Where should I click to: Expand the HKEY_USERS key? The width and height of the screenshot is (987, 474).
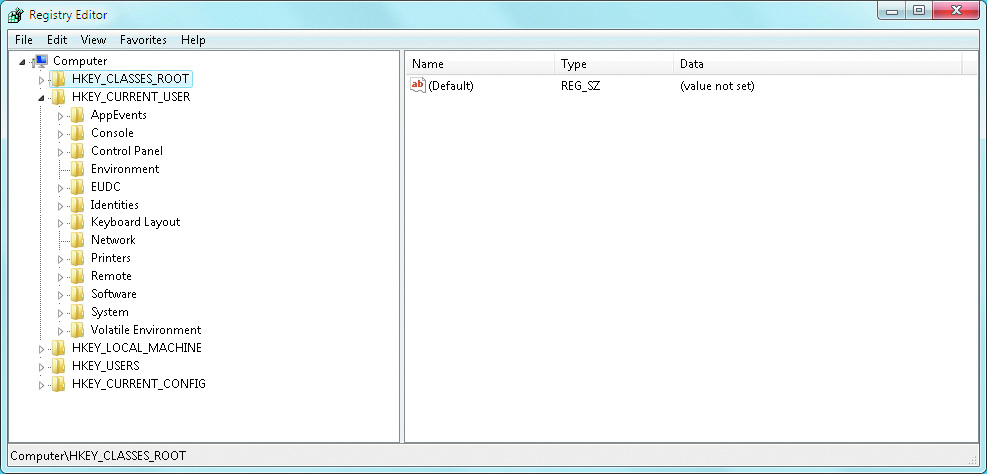click(x=42, y=366)
